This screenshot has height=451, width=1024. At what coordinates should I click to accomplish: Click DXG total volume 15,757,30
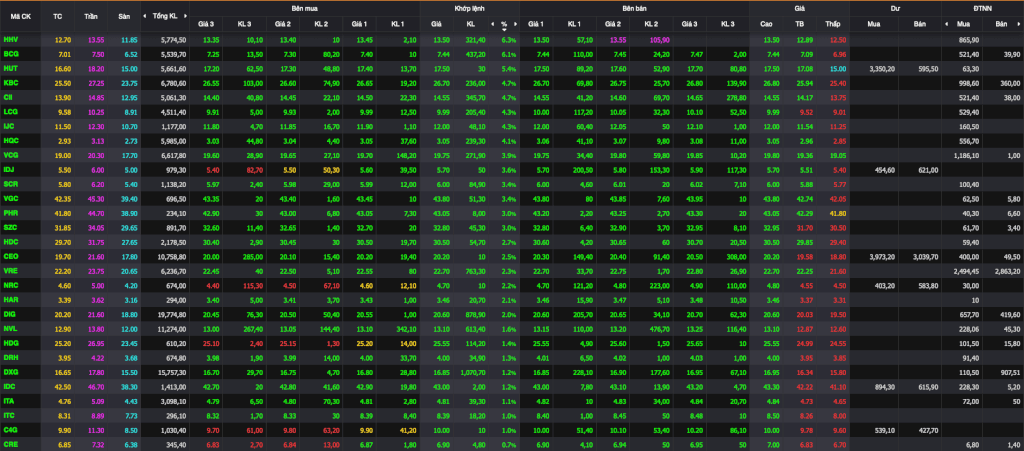(172, 373)
